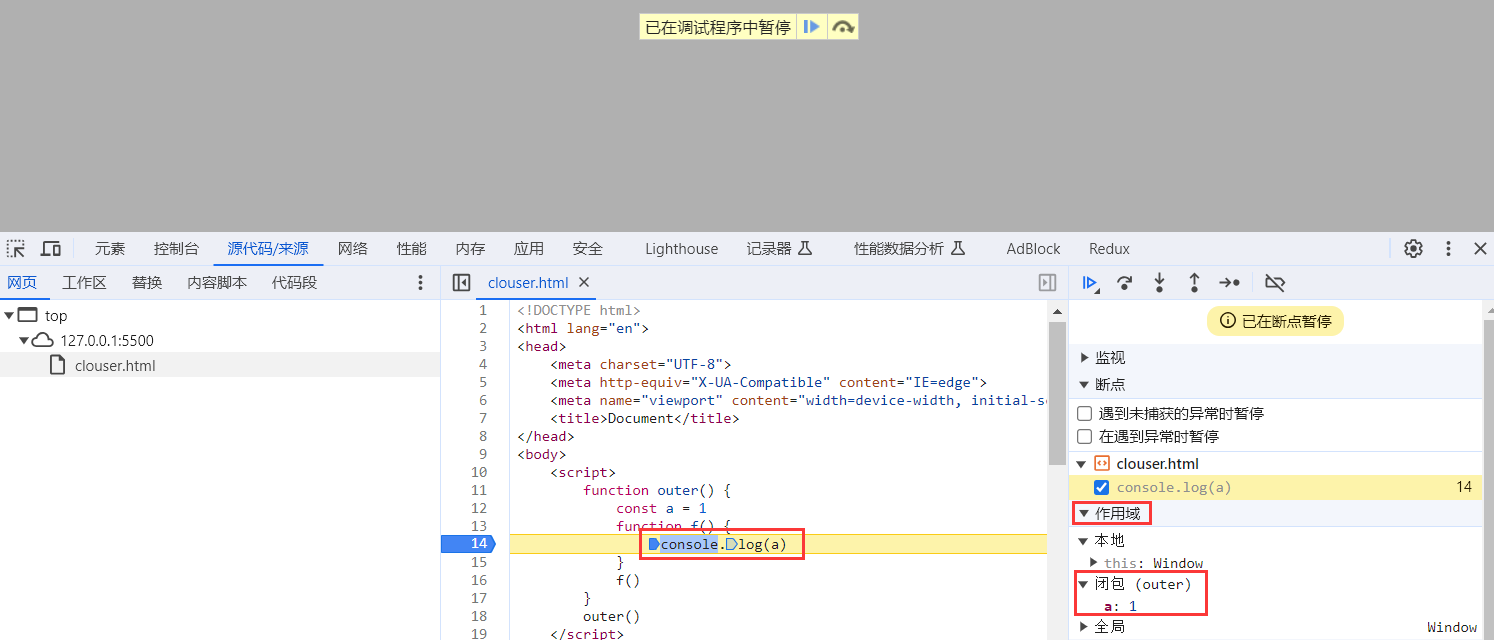The width and height of the screenshot is (1494, 640).
Task: Collapse the 闭包 (outer) closure scope
Action: pyautogui.click(x=1084, y=584)
